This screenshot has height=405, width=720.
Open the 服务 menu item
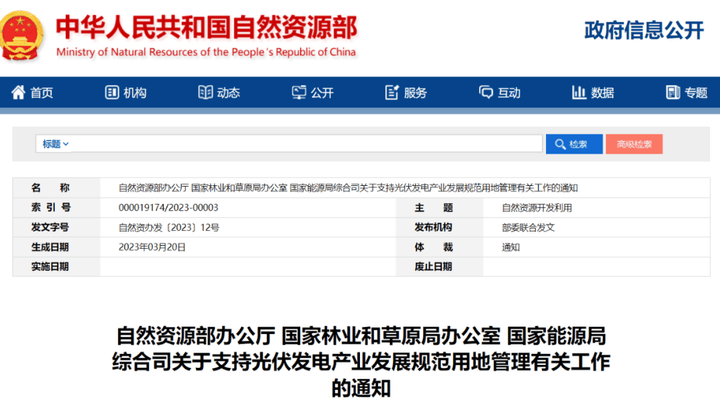click(x=406, y=93)
